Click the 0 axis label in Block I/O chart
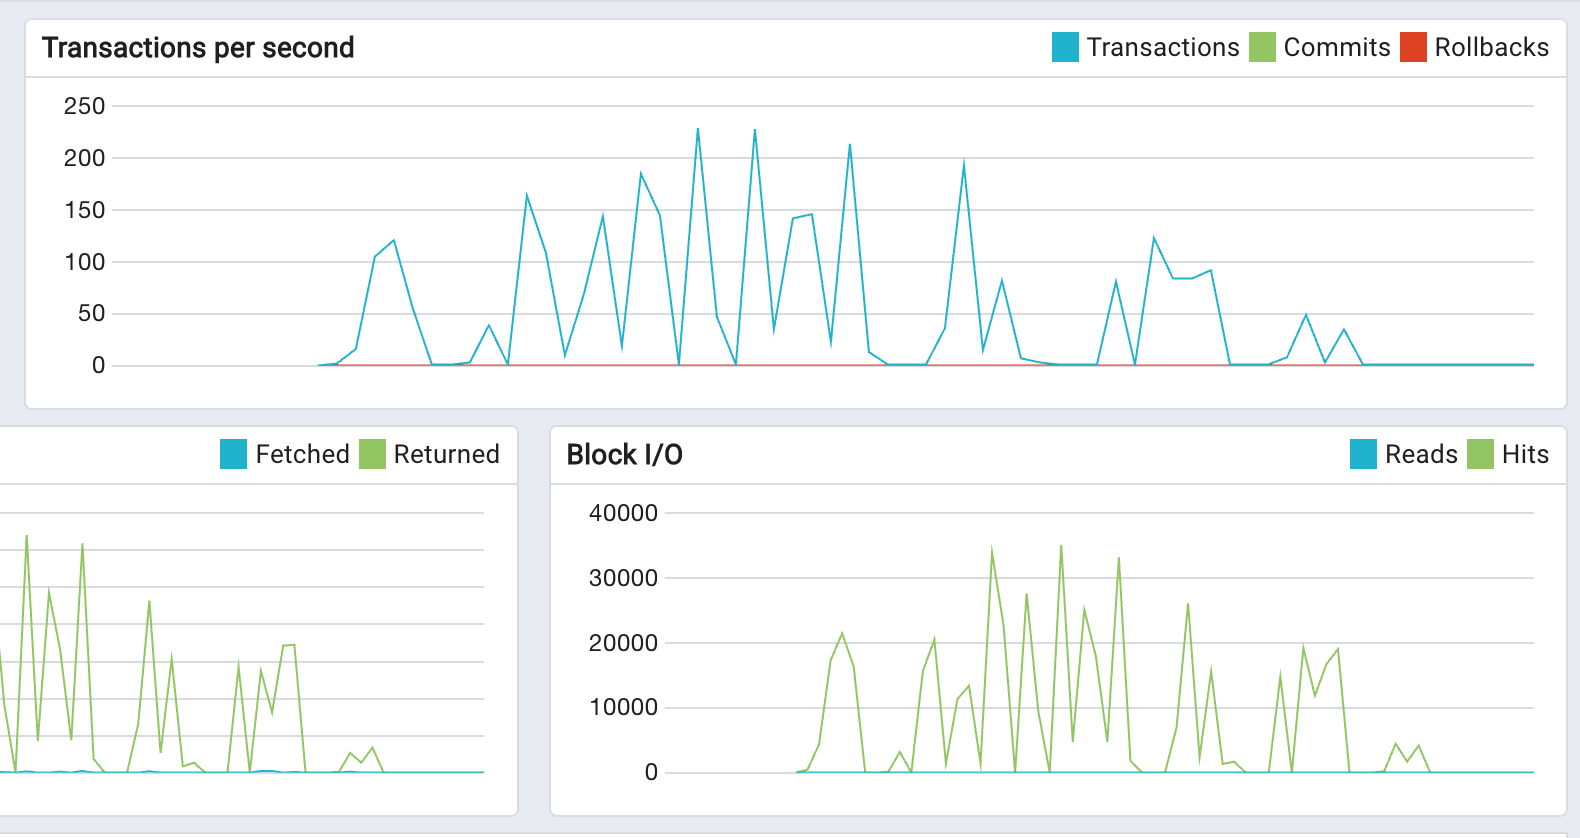Screen dimensions: 1580x838 (651, 772)
